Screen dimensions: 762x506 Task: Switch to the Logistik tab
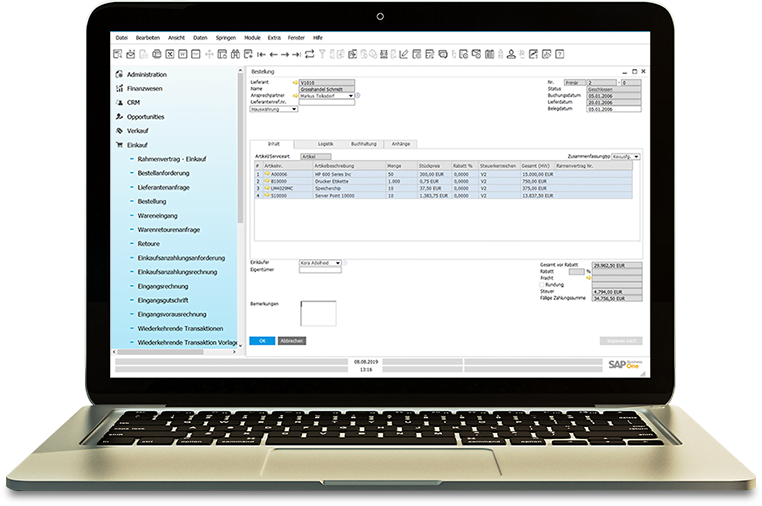pyautogui.click(x=326, y=144)
